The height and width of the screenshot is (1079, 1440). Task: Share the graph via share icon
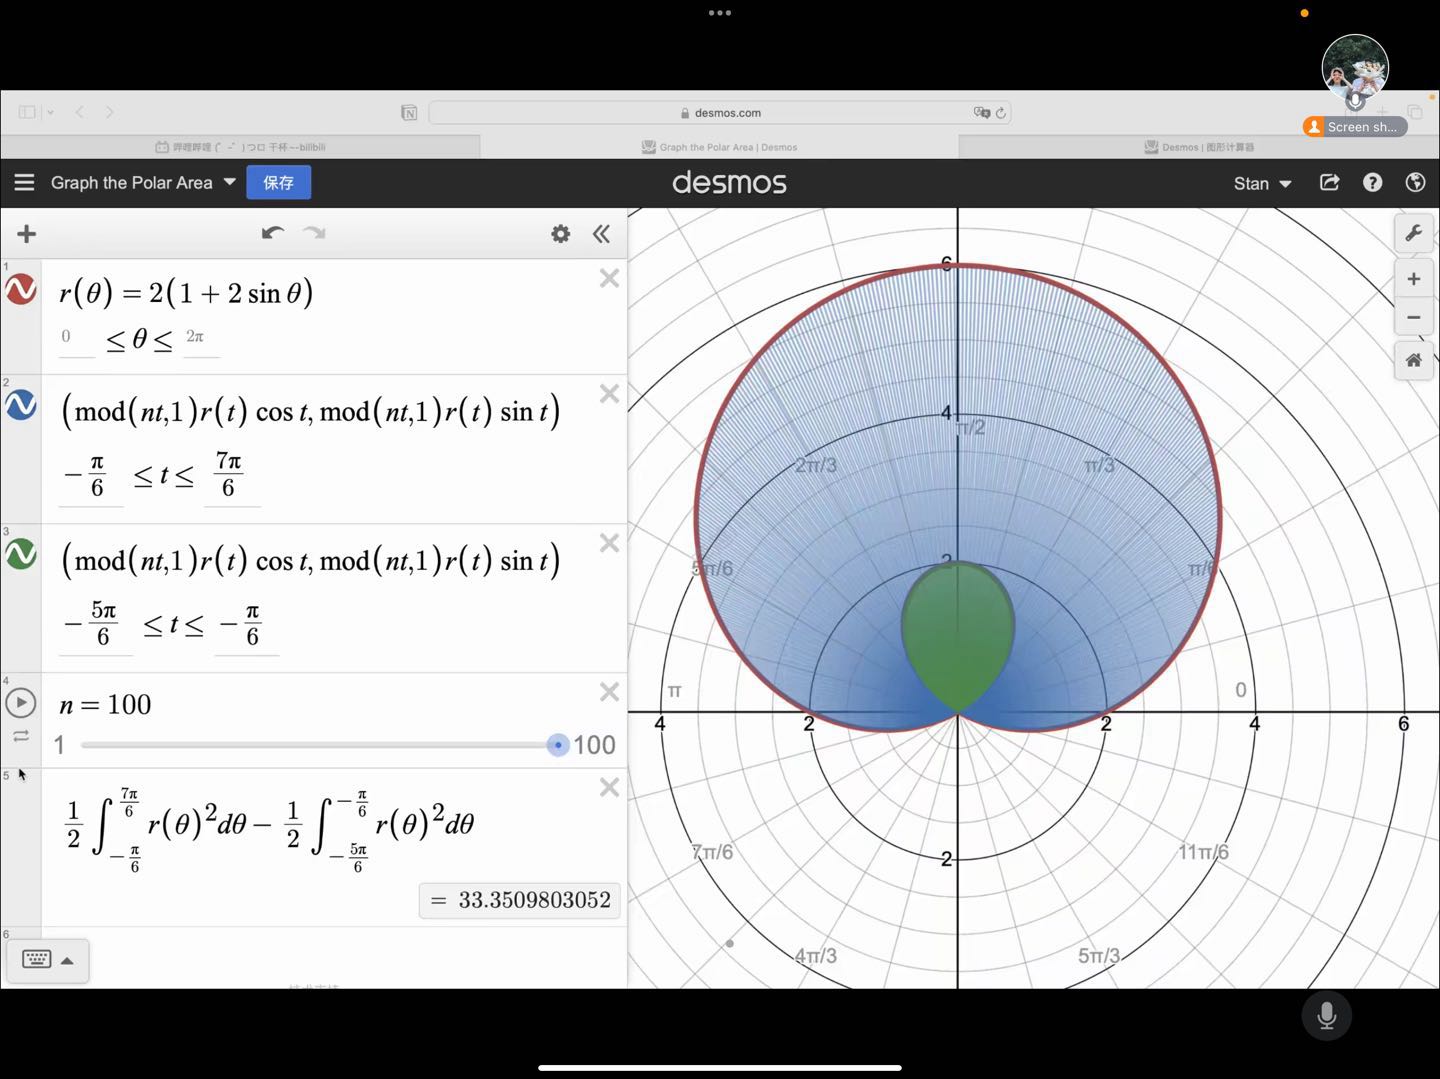click(x=1329, y=182)
